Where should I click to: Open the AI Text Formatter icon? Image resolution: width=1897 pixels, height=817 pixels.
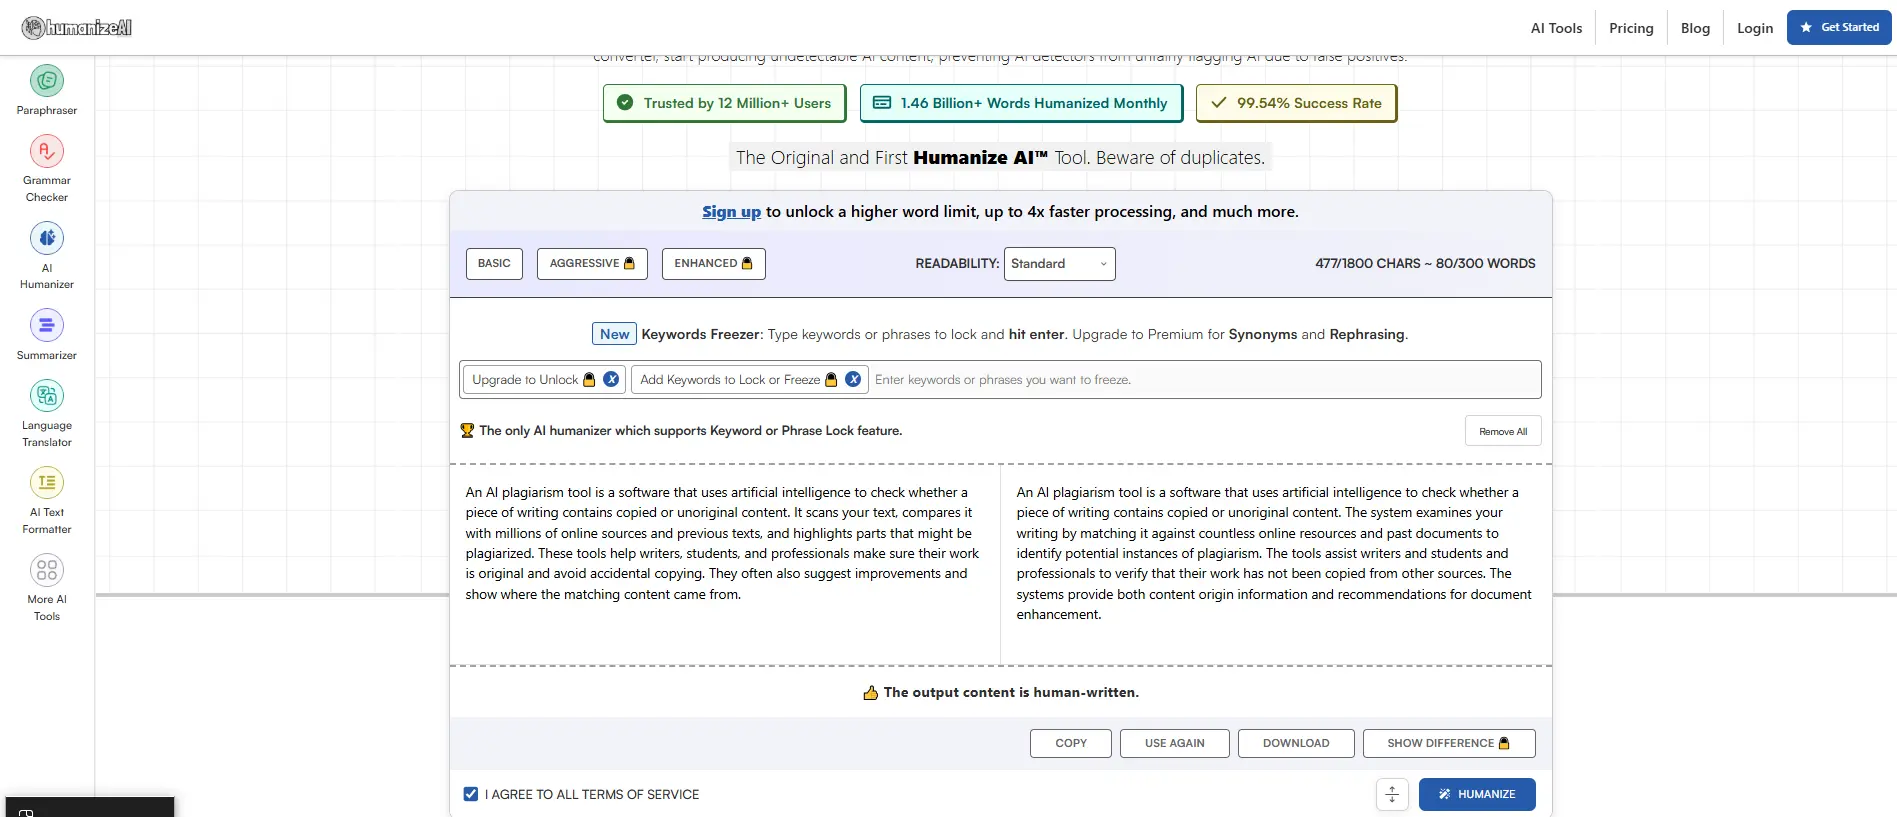coord(47,483)
